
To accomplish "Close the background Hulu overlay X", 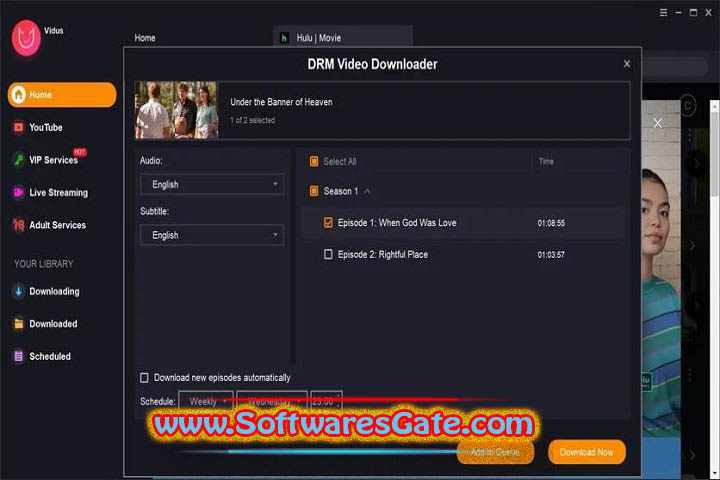I will [x=658, y=123].
